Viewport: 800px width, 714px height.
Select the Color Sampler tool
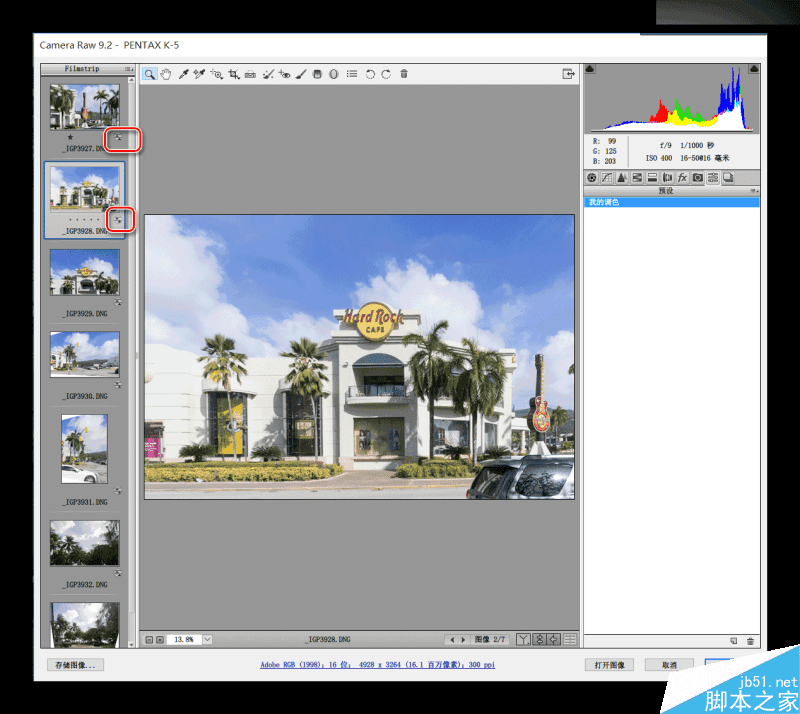coord(199,75)
